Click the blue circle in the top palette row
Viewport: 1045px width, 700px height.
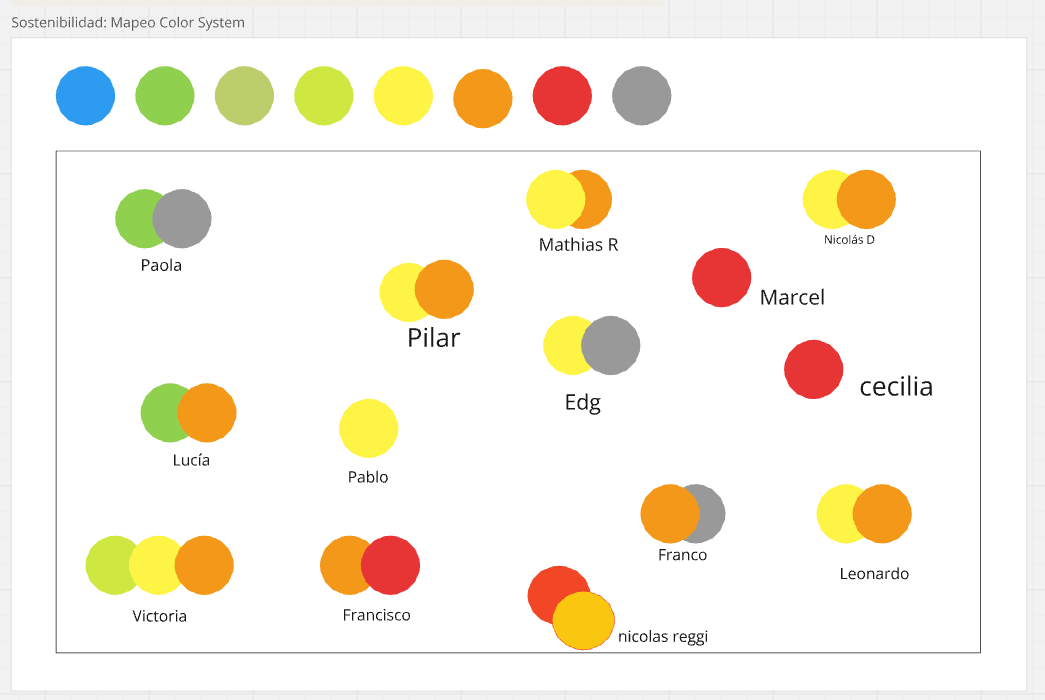(x=85, y=96)
